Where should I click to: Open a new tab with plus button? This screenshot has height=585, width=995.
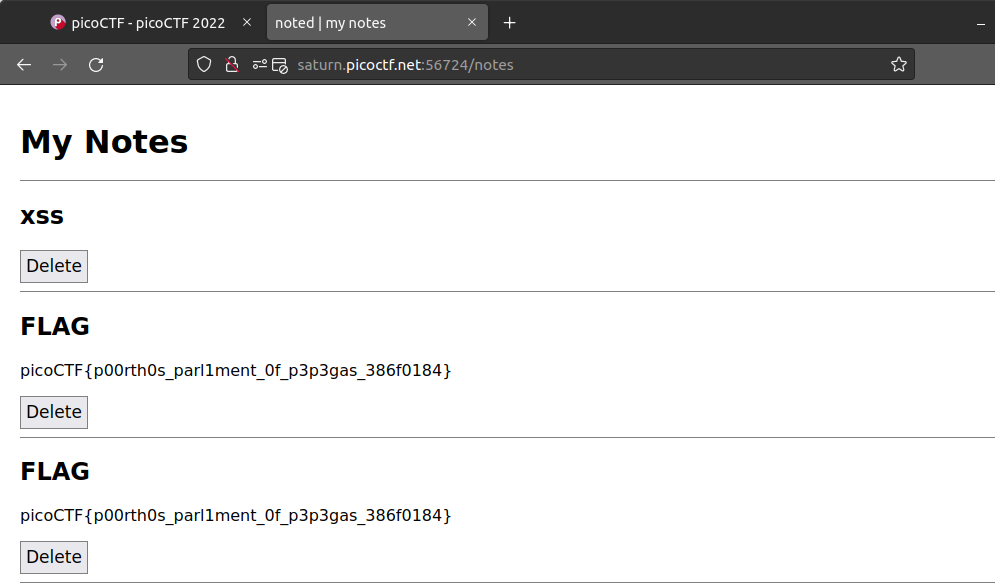510,23
